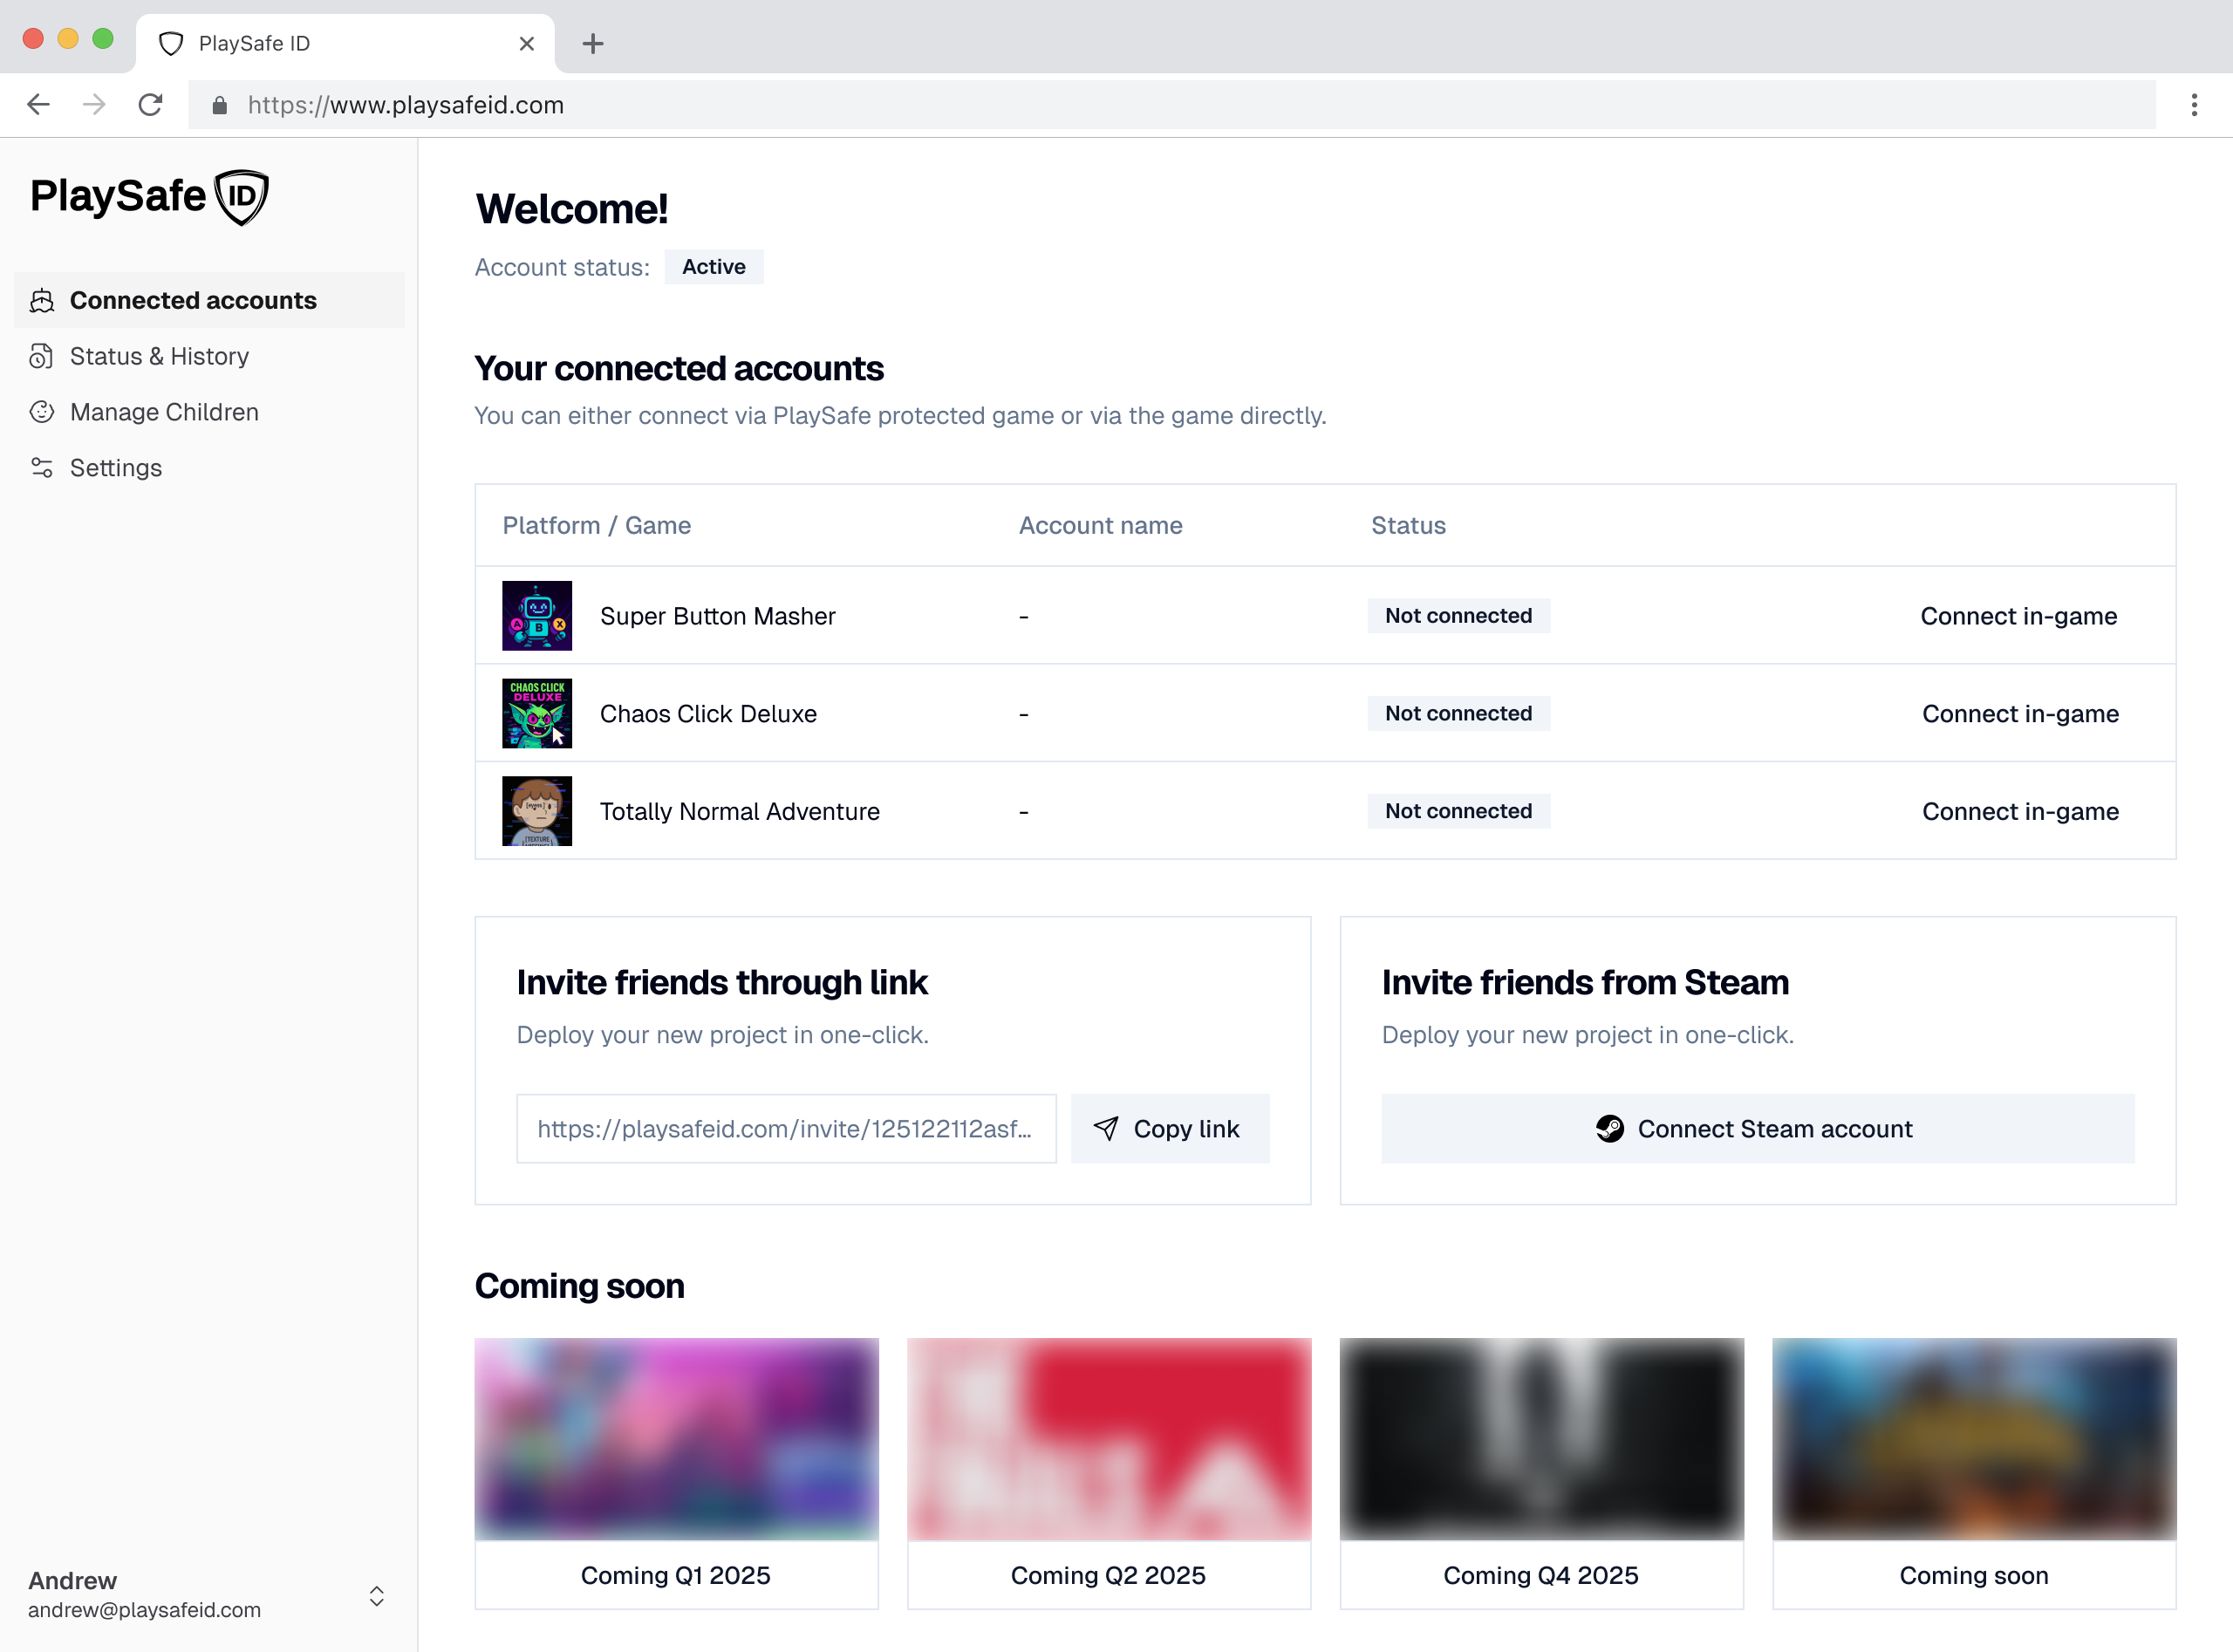The width and height of the screenshot is (2233, 1652).
Task: Click Connect in-game for Totally Normal Adventure
Action: 2019,811
